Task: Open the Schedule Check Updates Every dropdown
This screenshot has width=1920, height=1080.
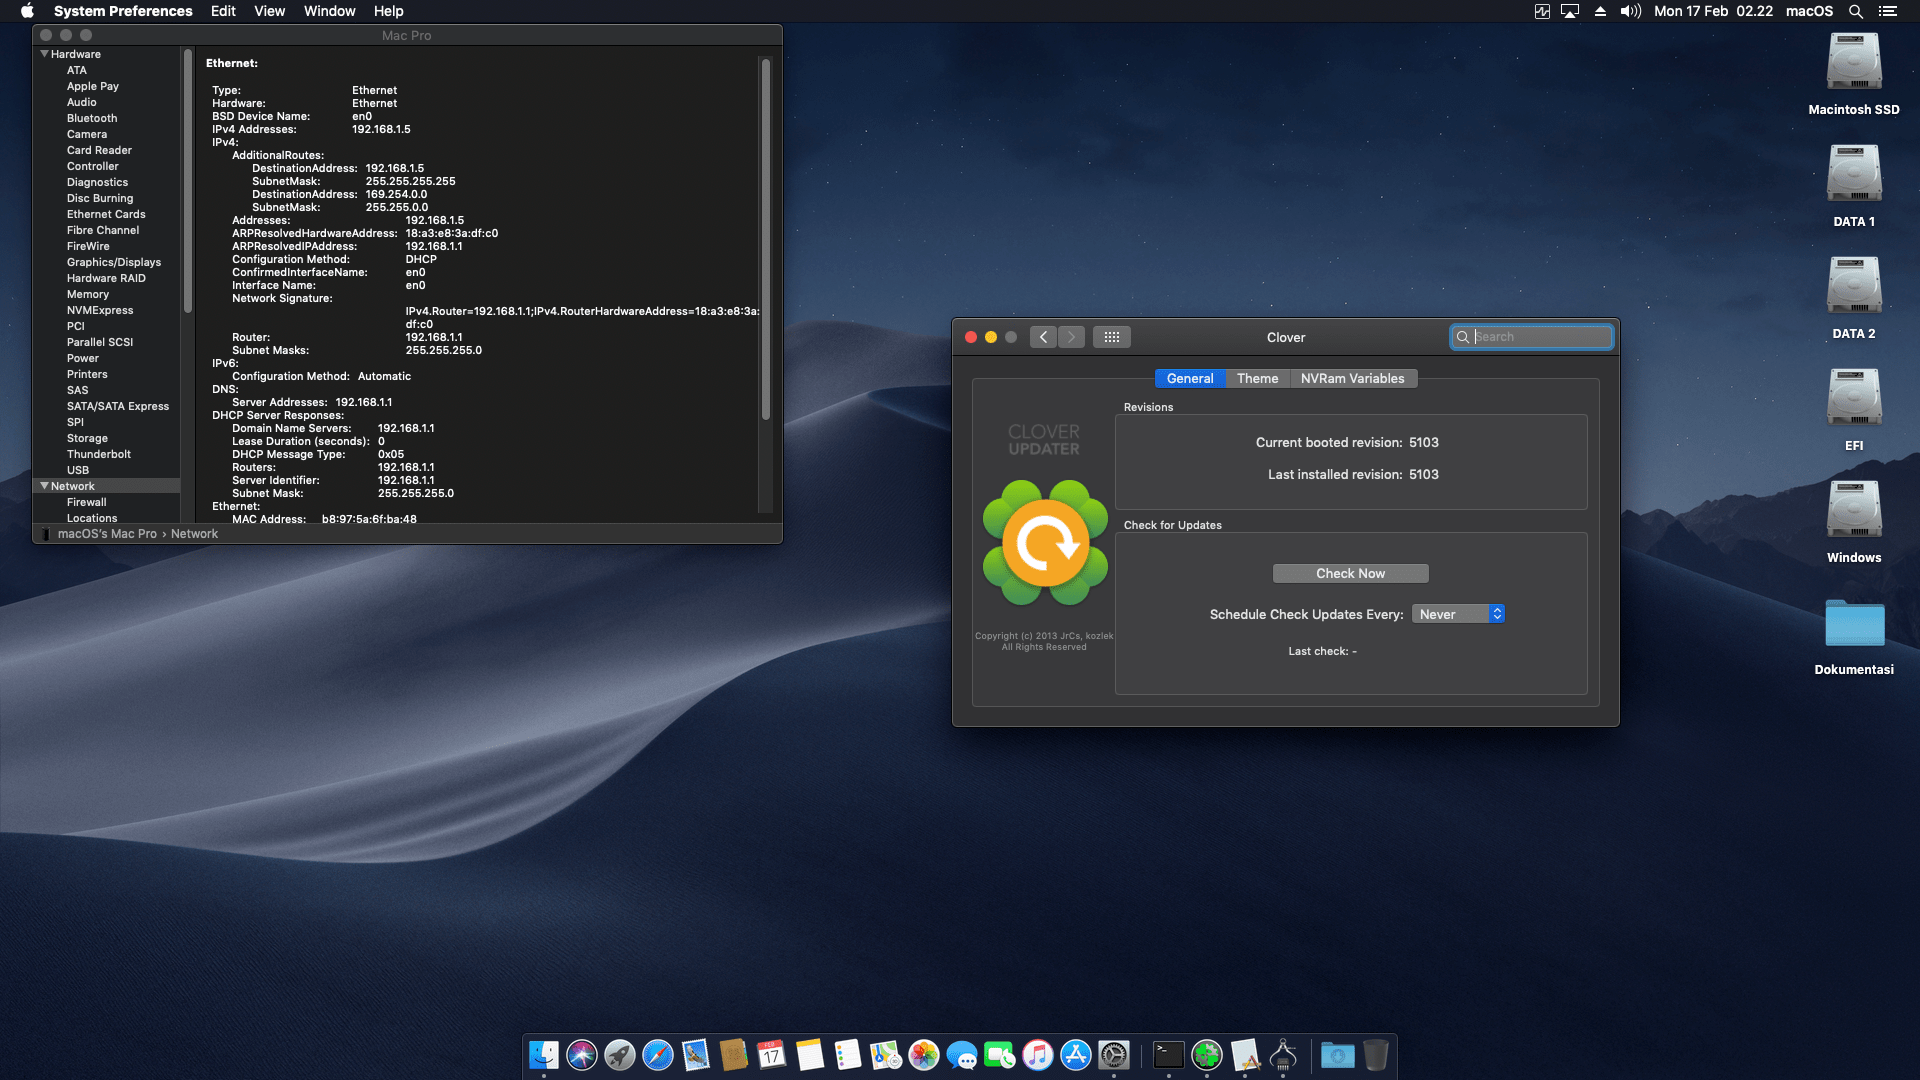Action: point(1458,614)
